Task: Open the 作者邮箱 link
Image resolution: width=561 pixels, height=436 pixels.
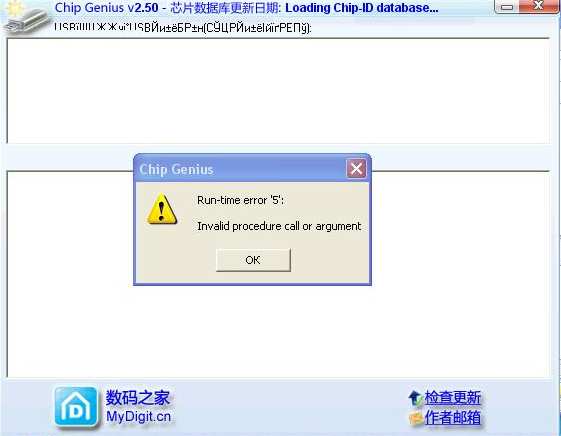Action: click(452, 417)
